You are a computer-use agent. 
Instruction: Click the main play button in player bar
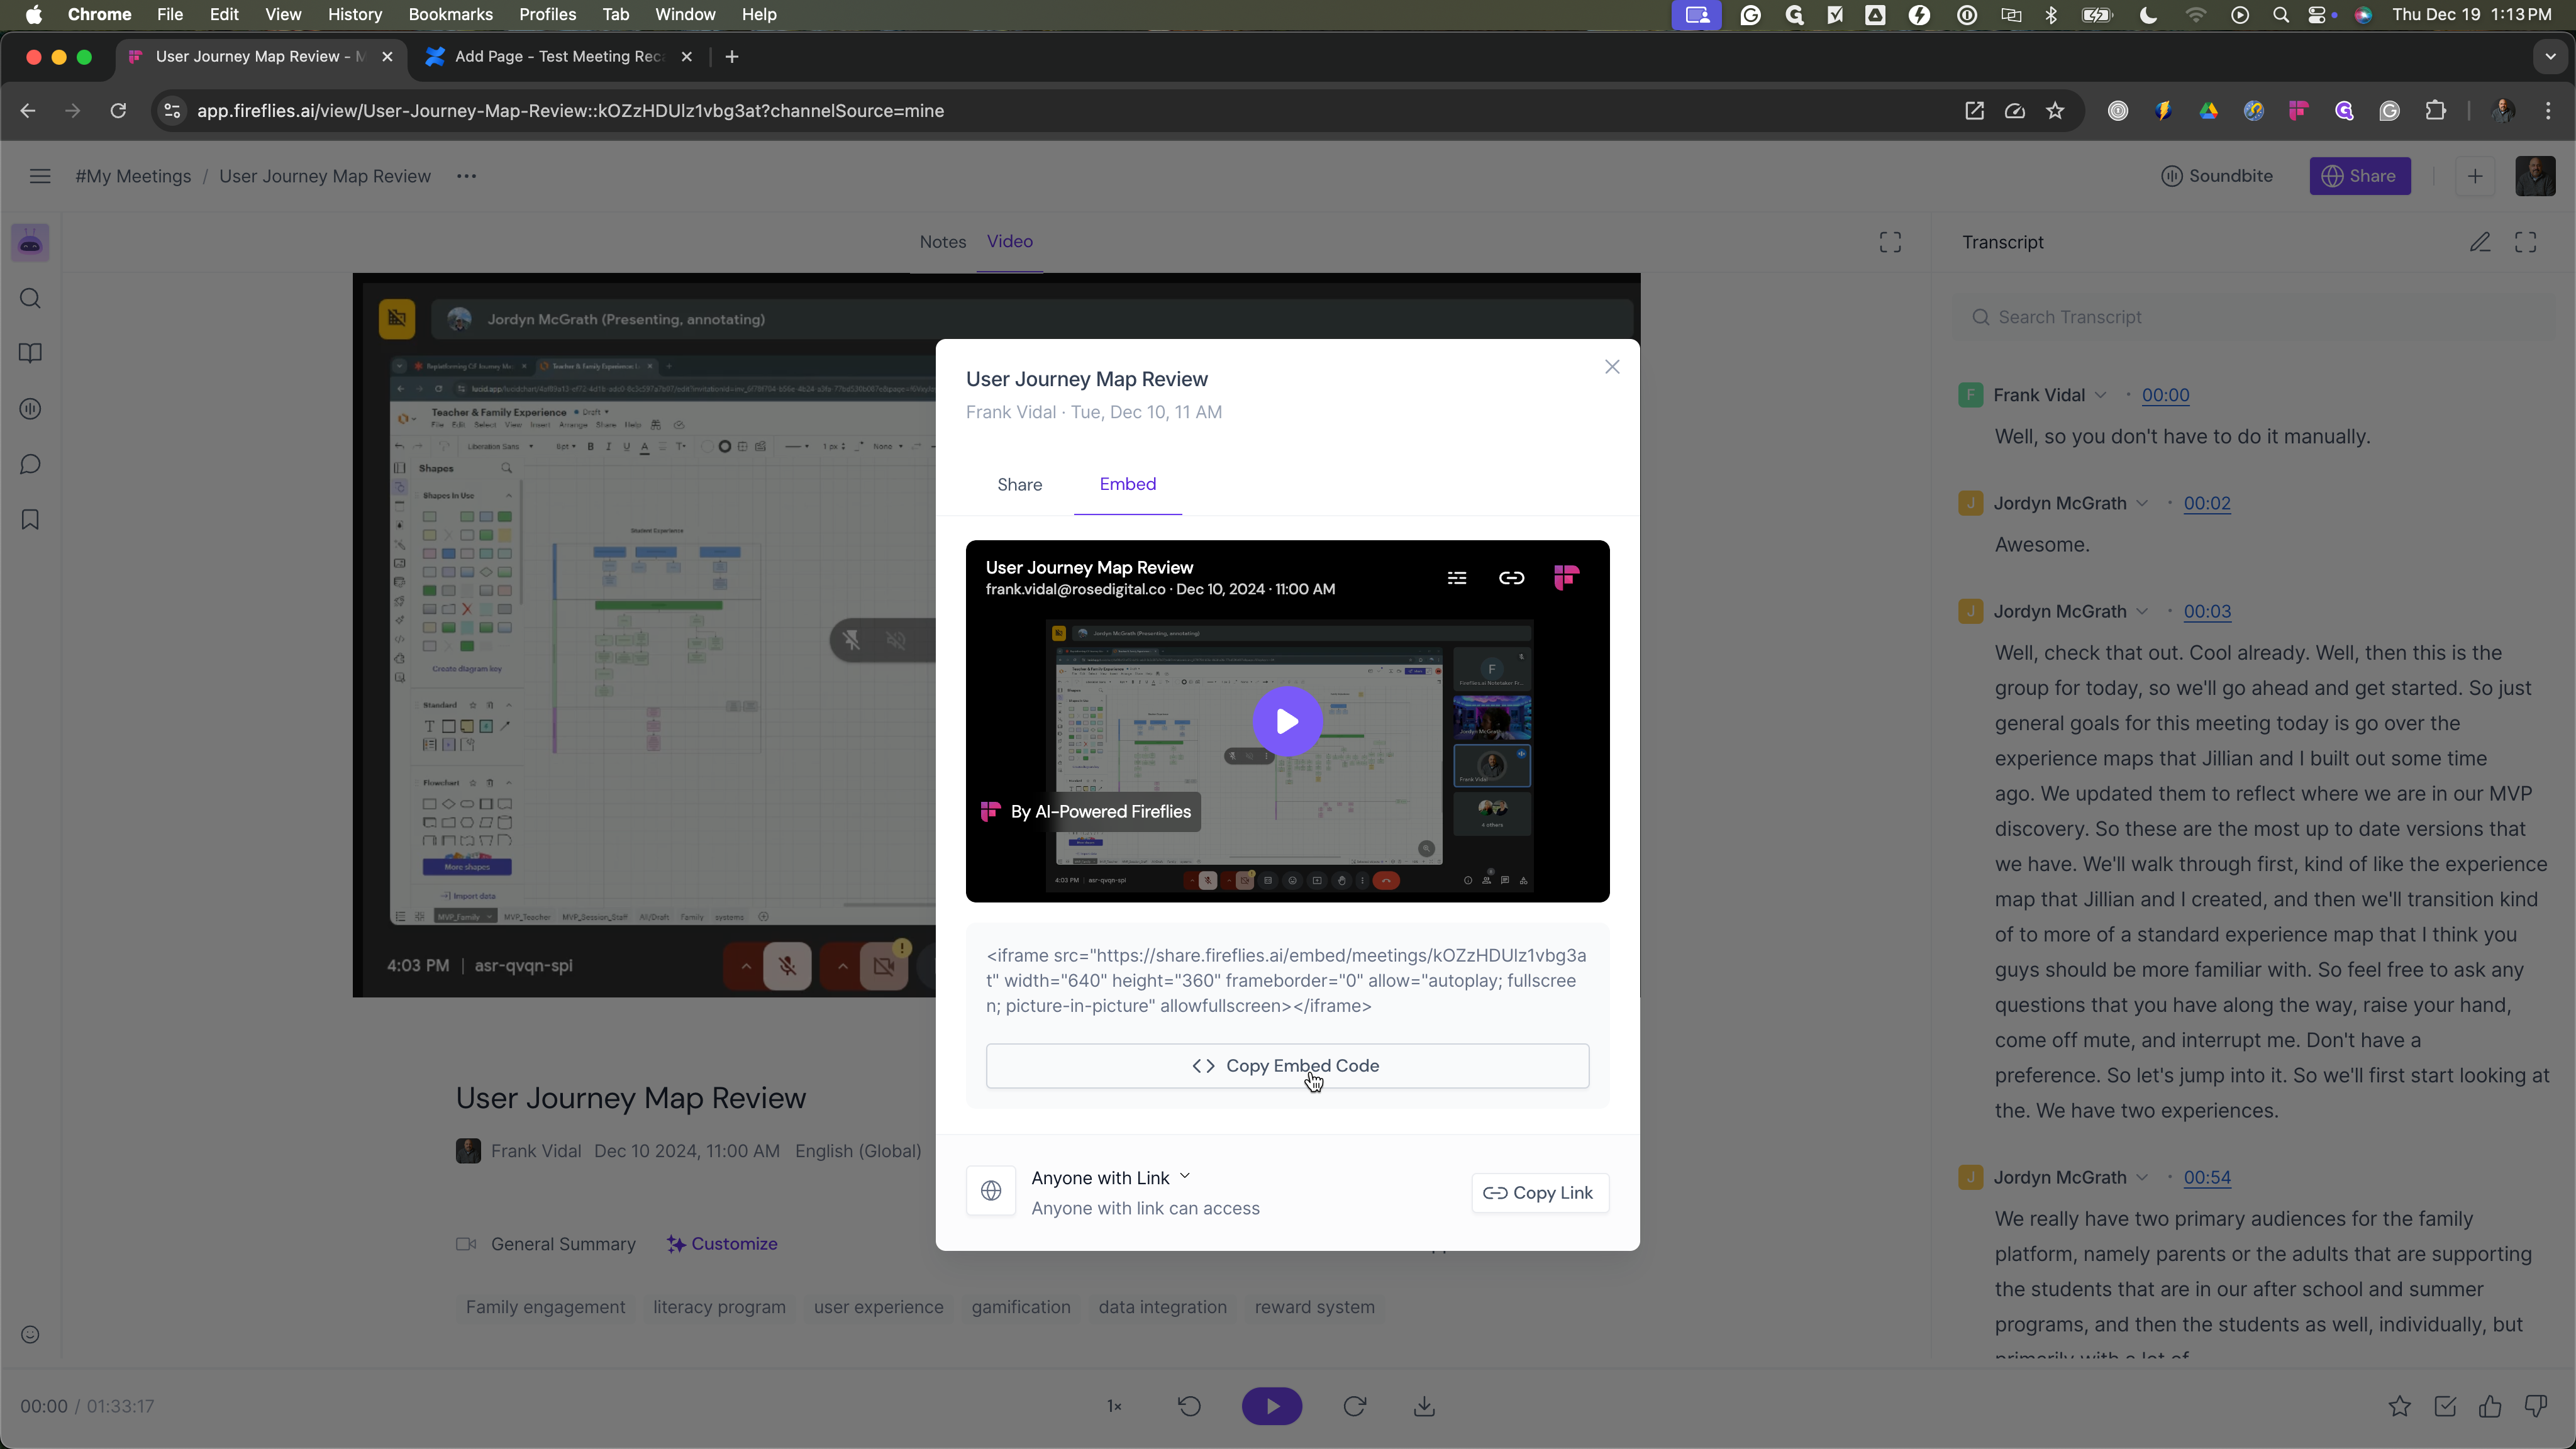(x=1272, y=1406)
